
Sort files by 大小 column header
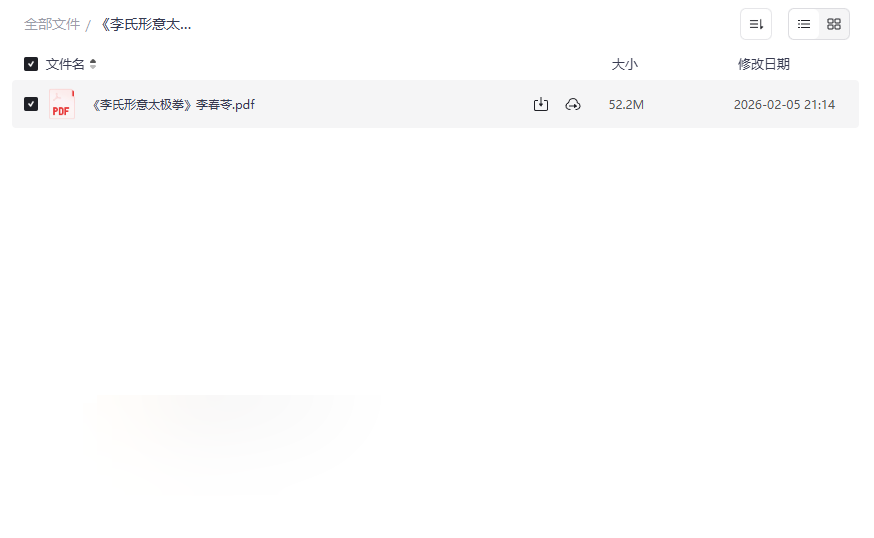pos(624,64)
